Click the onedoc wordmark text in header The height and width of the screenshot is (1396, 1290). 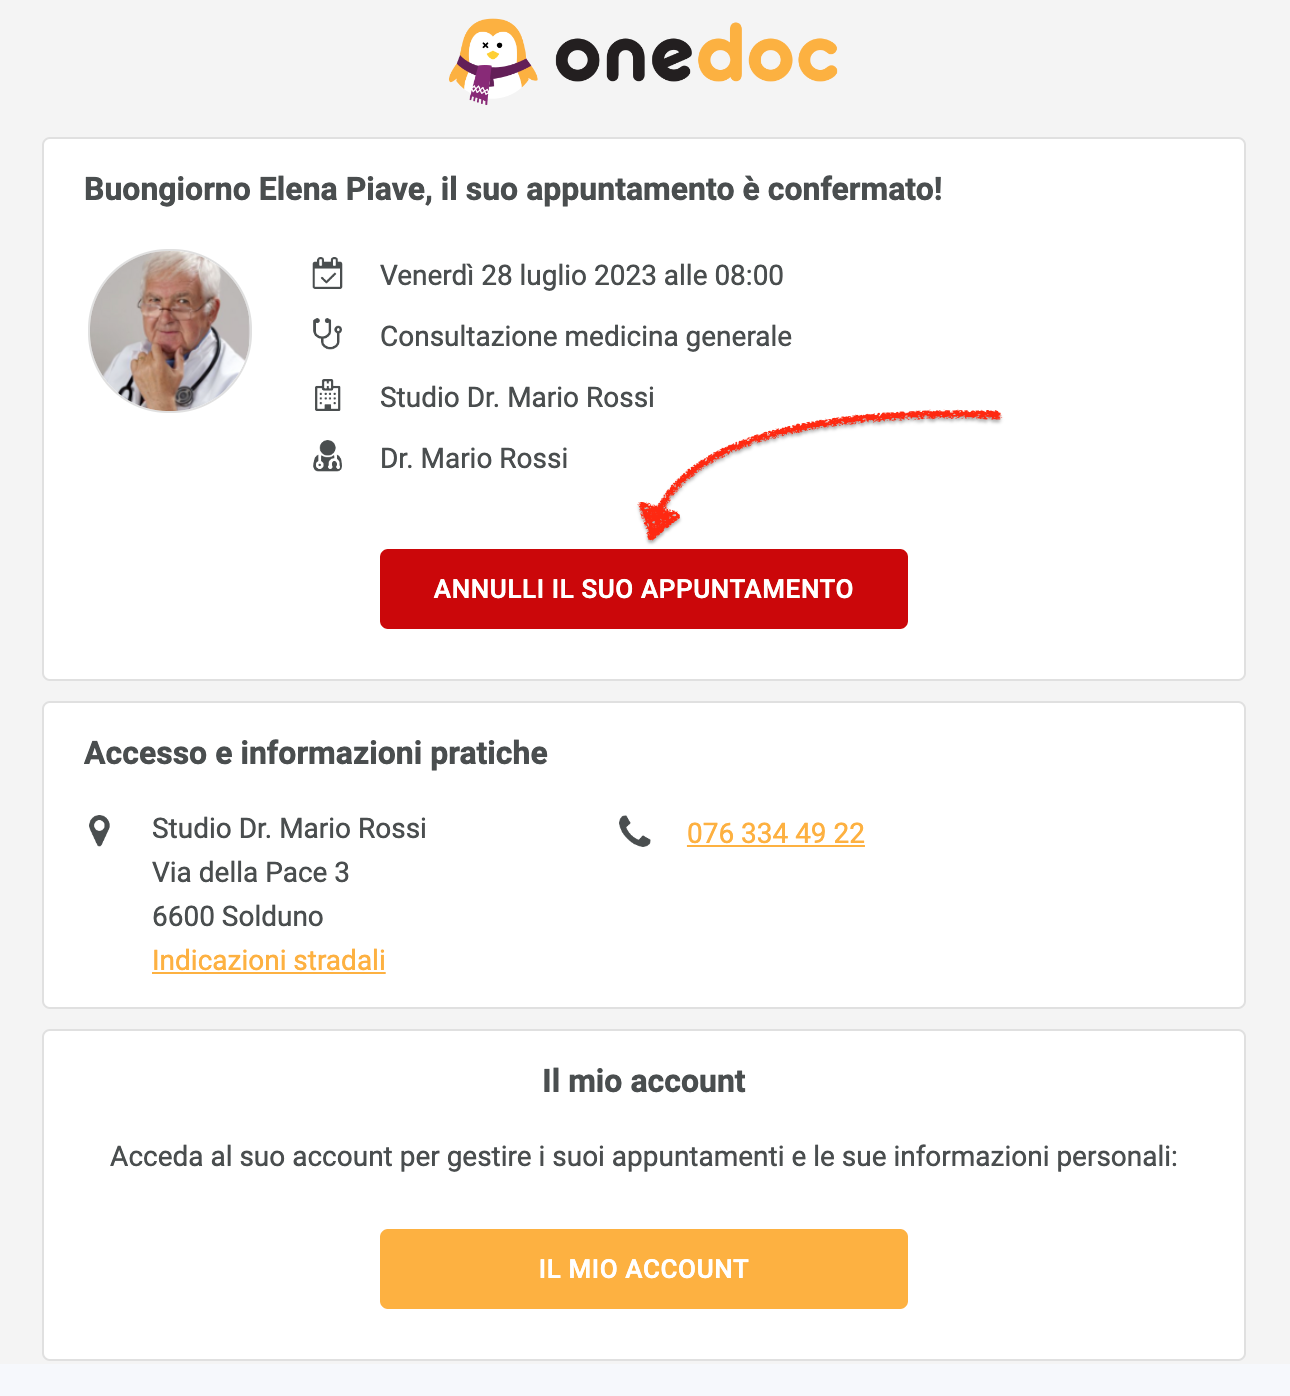[696, 58]
